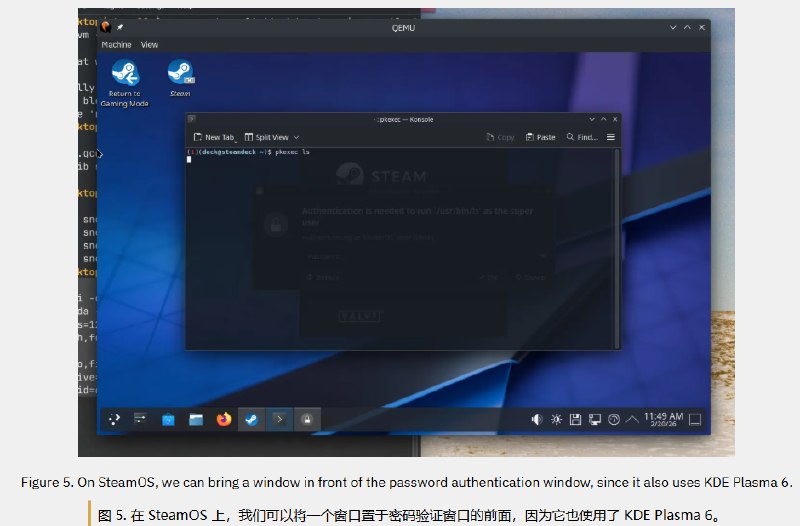Click the pin icon in QEMU title bar
This screenshot has height=526, width=800.
(120, 27)
